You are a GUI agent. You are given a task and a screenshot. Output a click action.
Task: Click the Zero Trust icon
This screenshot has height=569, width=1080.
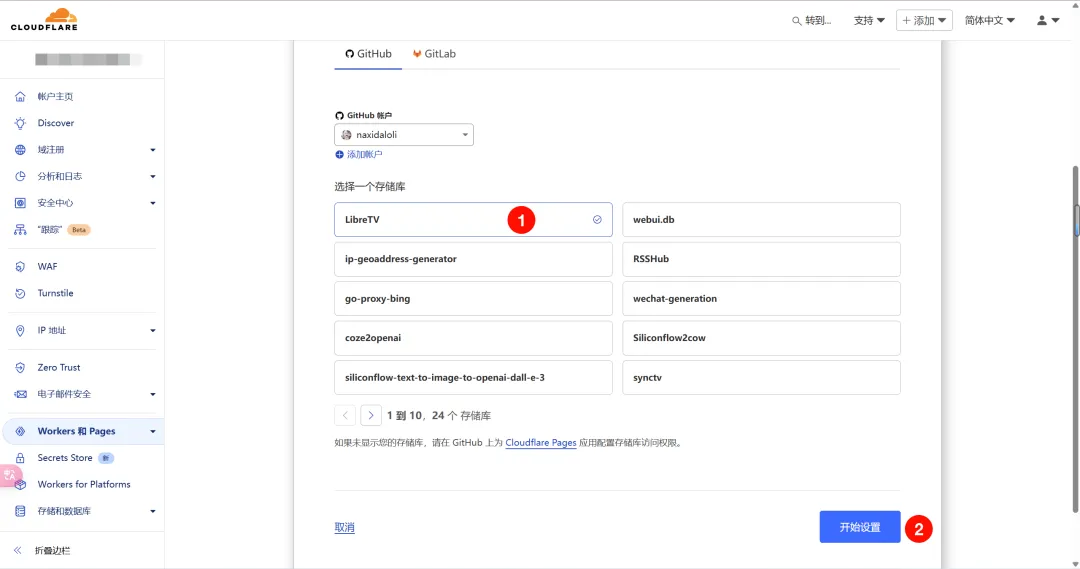tap(20, 368)
